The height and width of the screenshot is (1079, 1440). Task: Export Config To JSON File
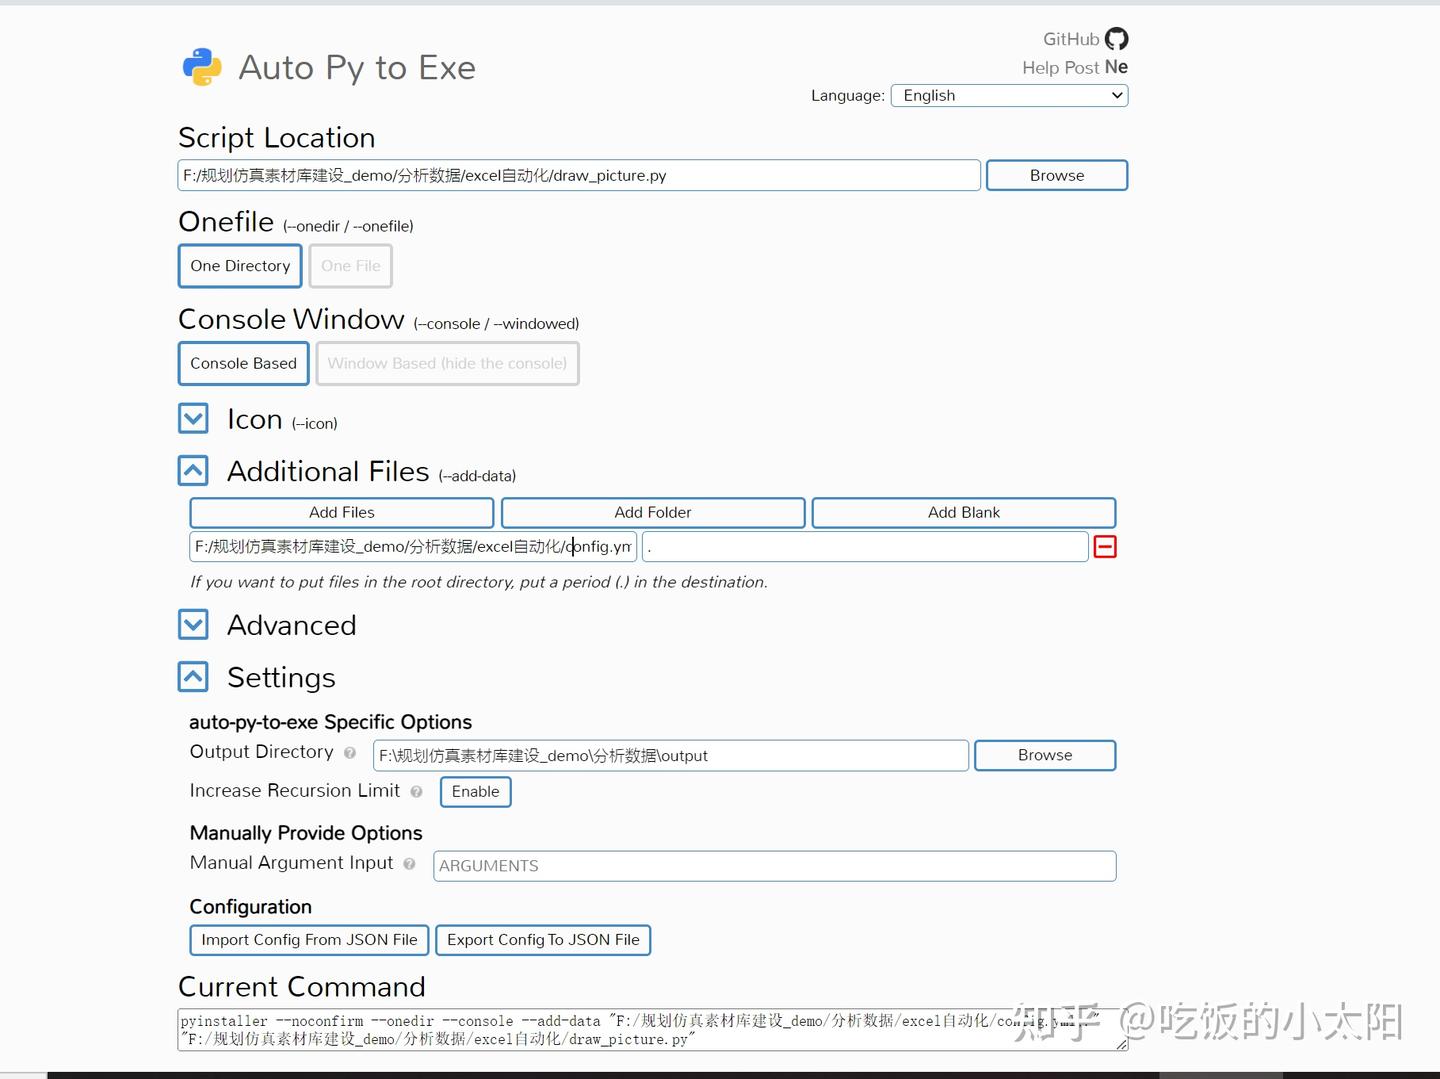543,940
